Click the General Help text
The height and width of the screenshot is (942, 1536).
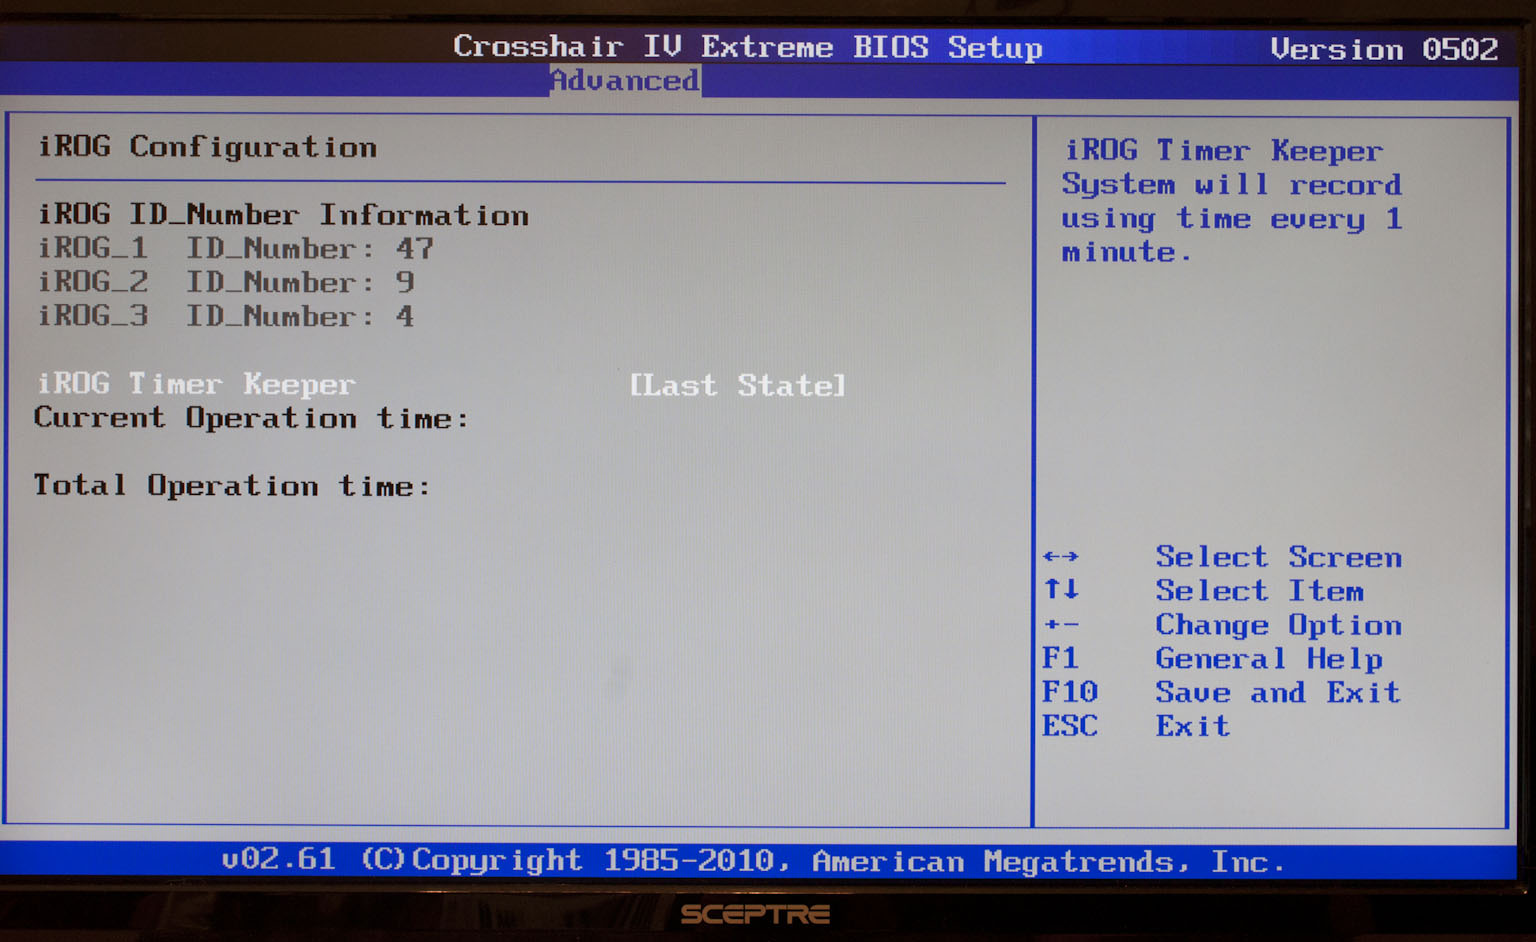1270,659
